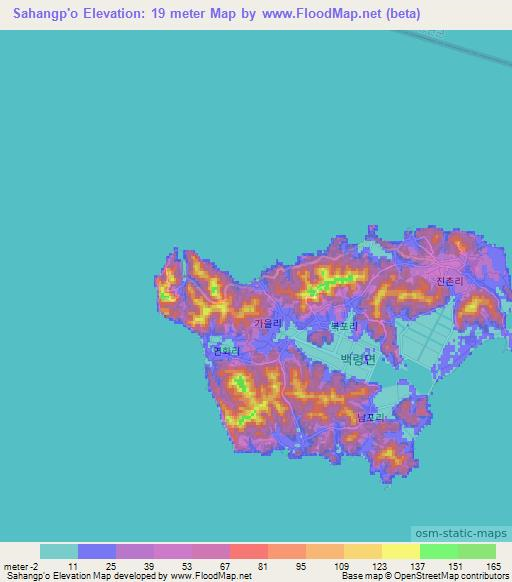Click the red legend swatch for 67 meters
This screenshot has width=512, height=582.
[x=249, y=552]
